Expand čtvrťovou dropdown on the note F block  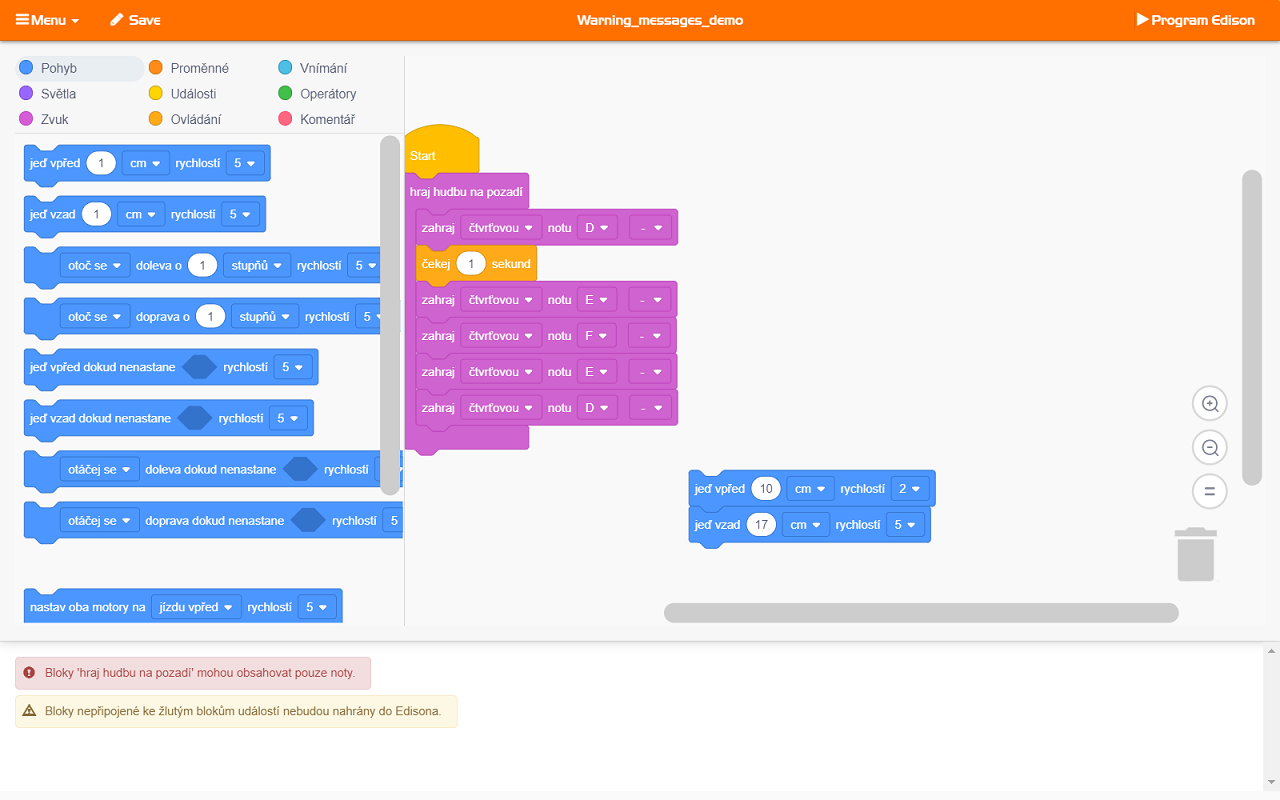point(501,336)
